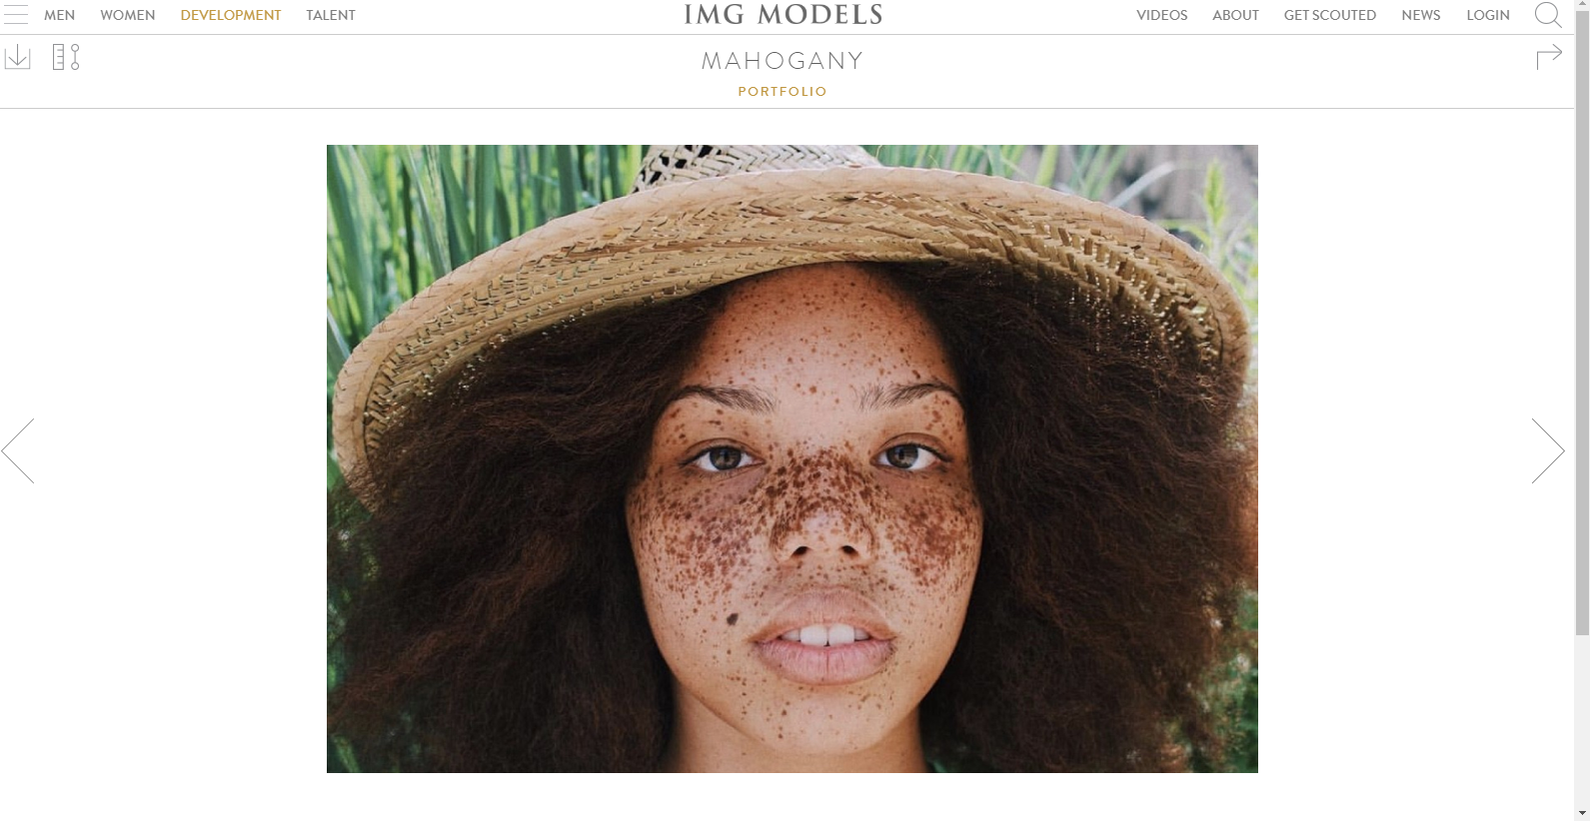Open the MEN menu item

60,15
